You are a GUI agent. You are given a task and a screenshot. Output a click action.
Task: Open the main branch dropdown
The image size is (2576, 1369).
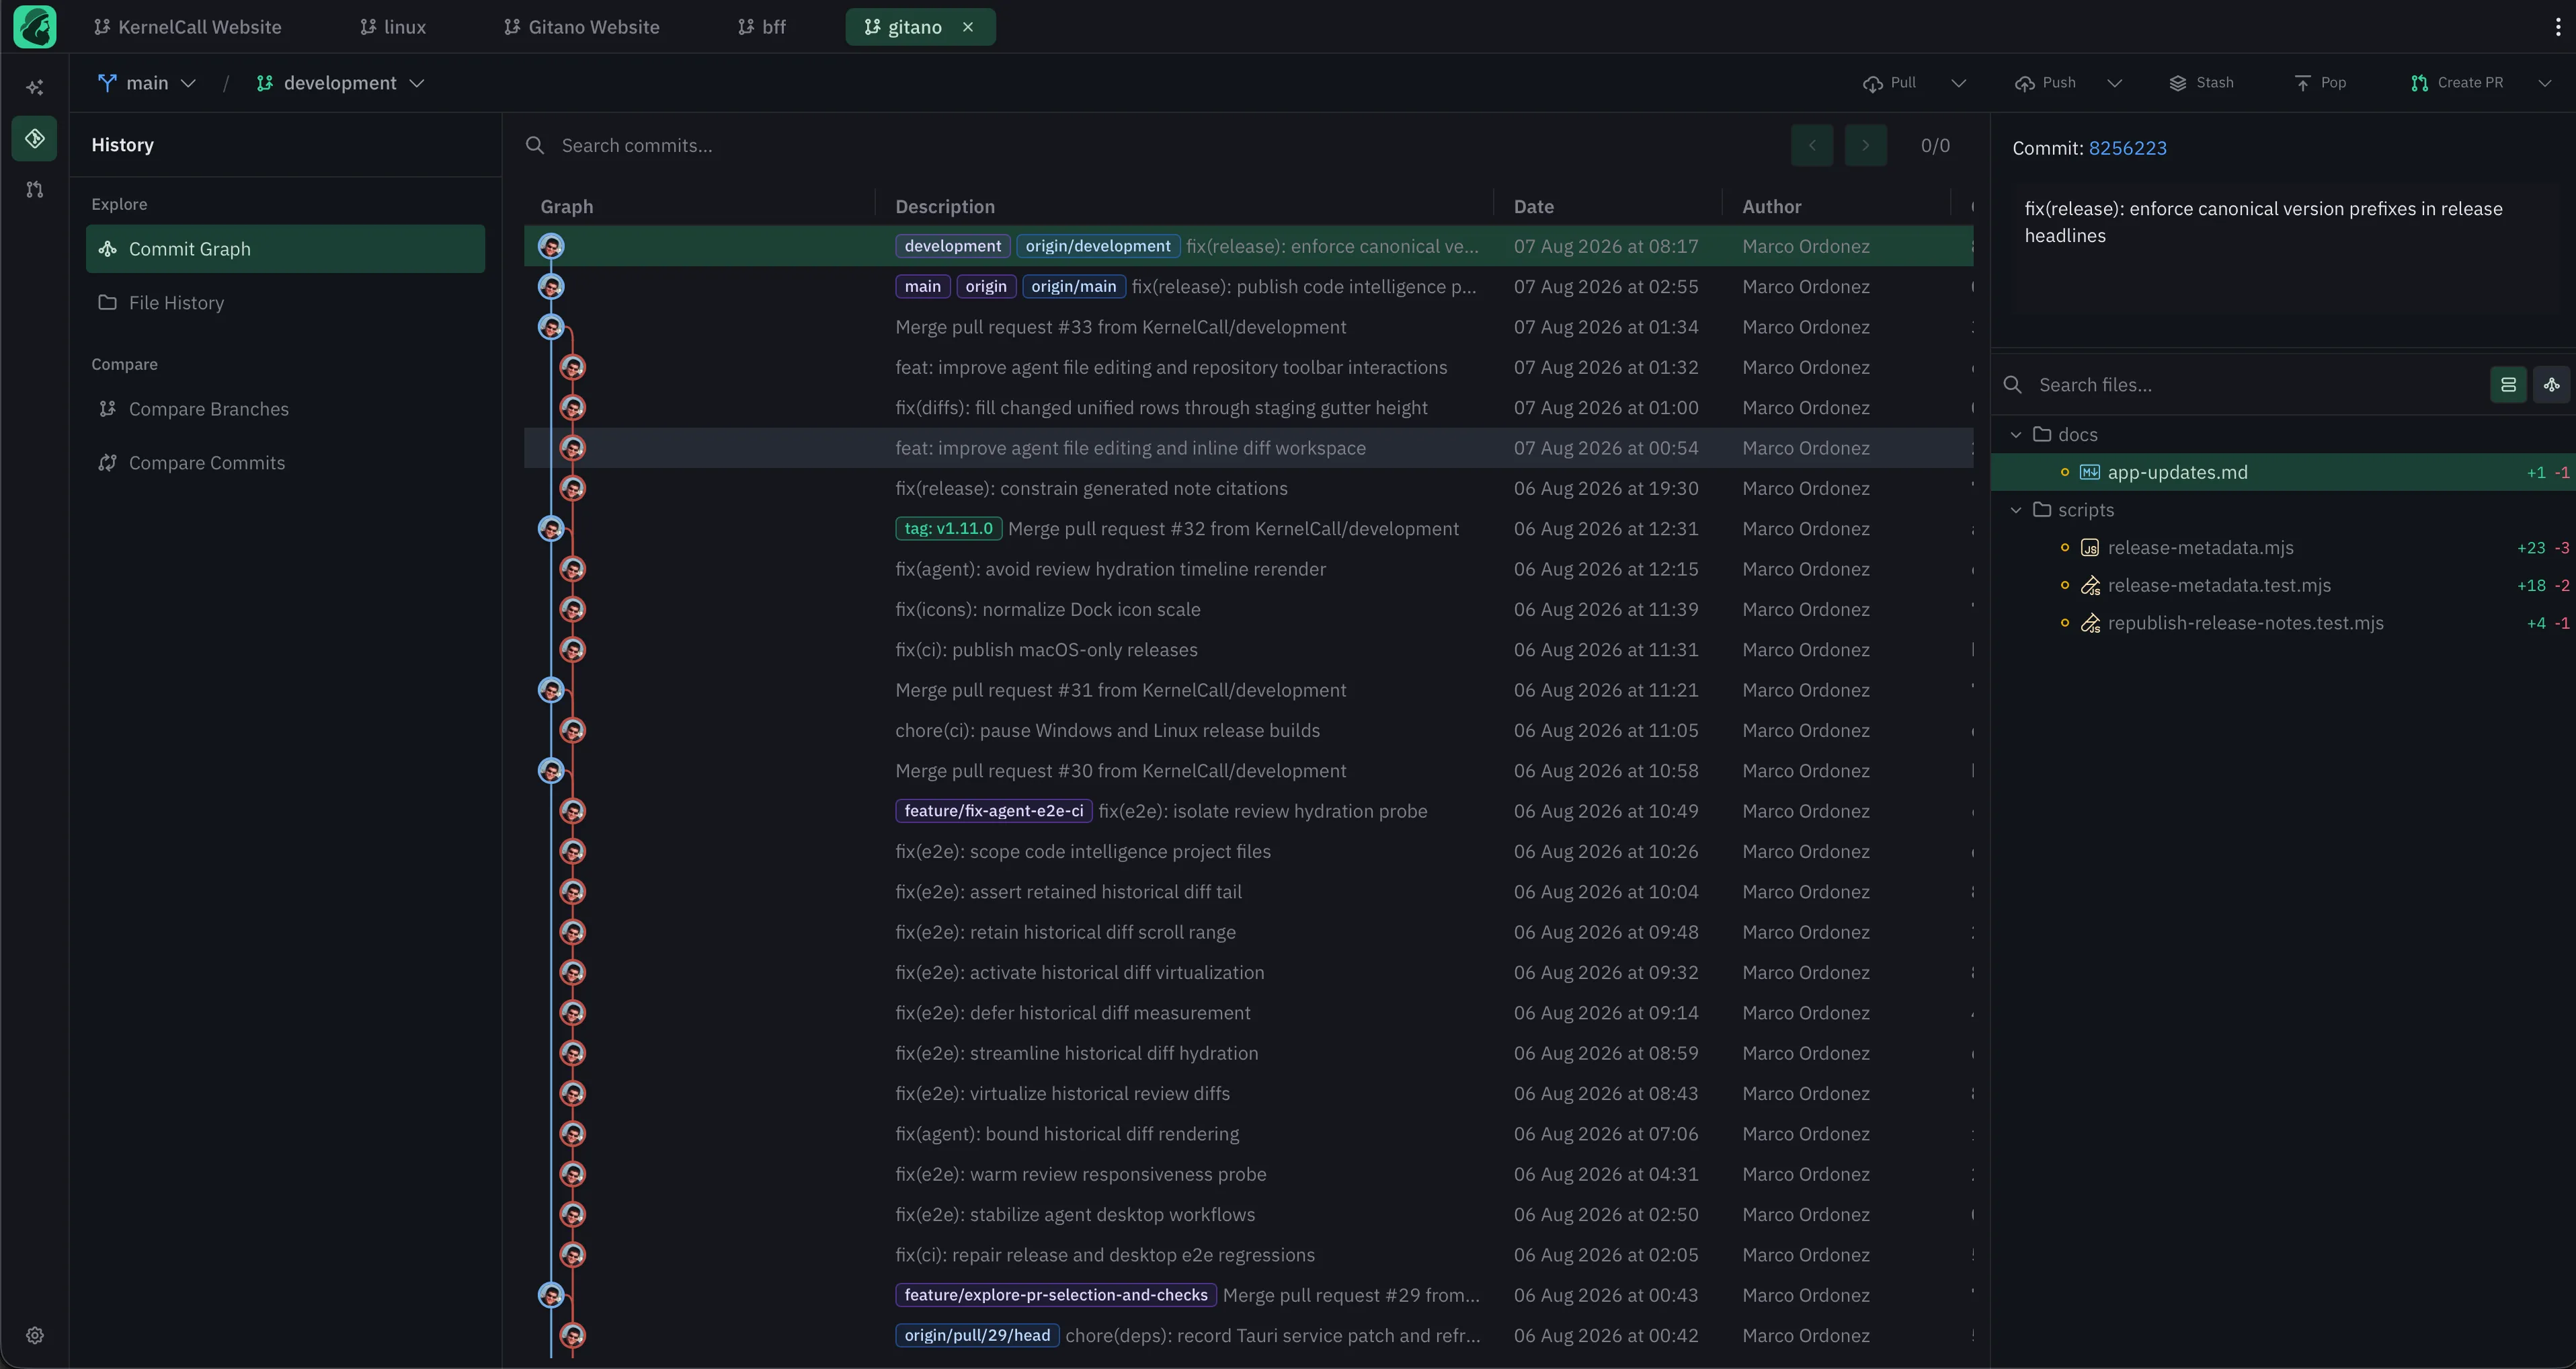pyautogui.click(x=146, y=83)
